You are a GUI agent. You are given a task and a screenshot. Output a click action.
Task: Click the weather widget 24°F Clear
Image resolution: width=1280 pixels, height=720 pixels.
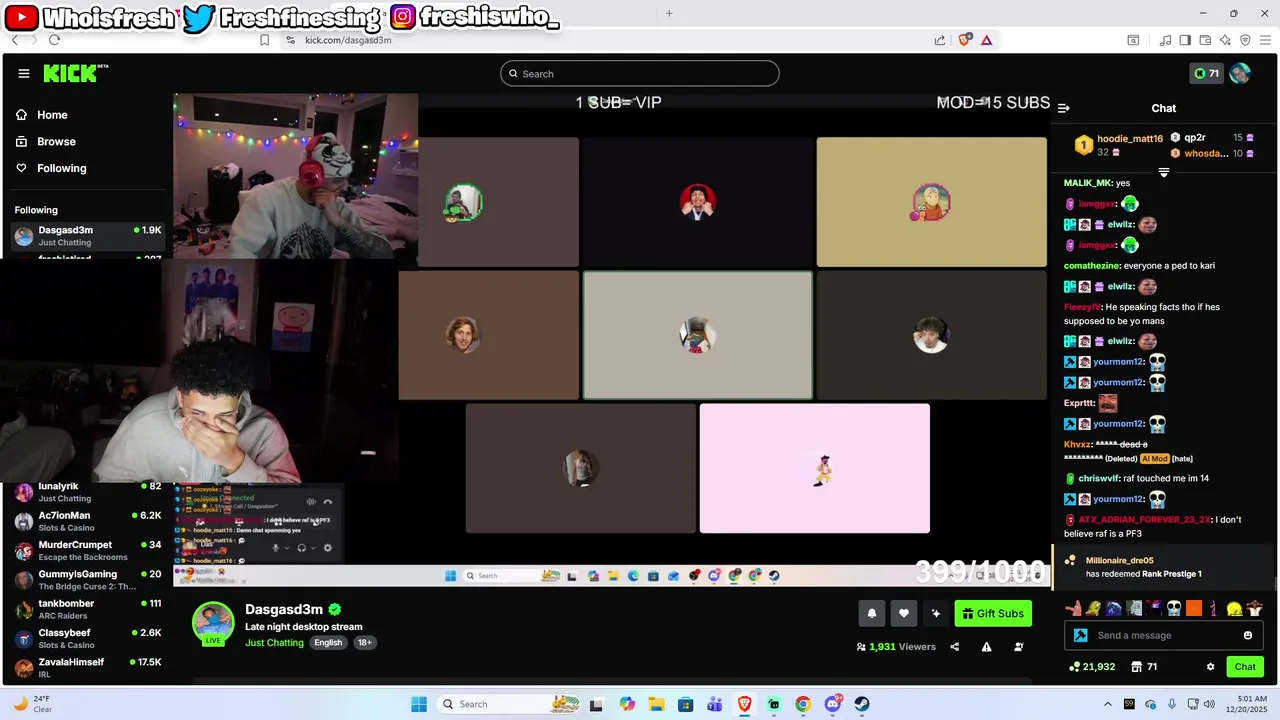coord(33,704)
